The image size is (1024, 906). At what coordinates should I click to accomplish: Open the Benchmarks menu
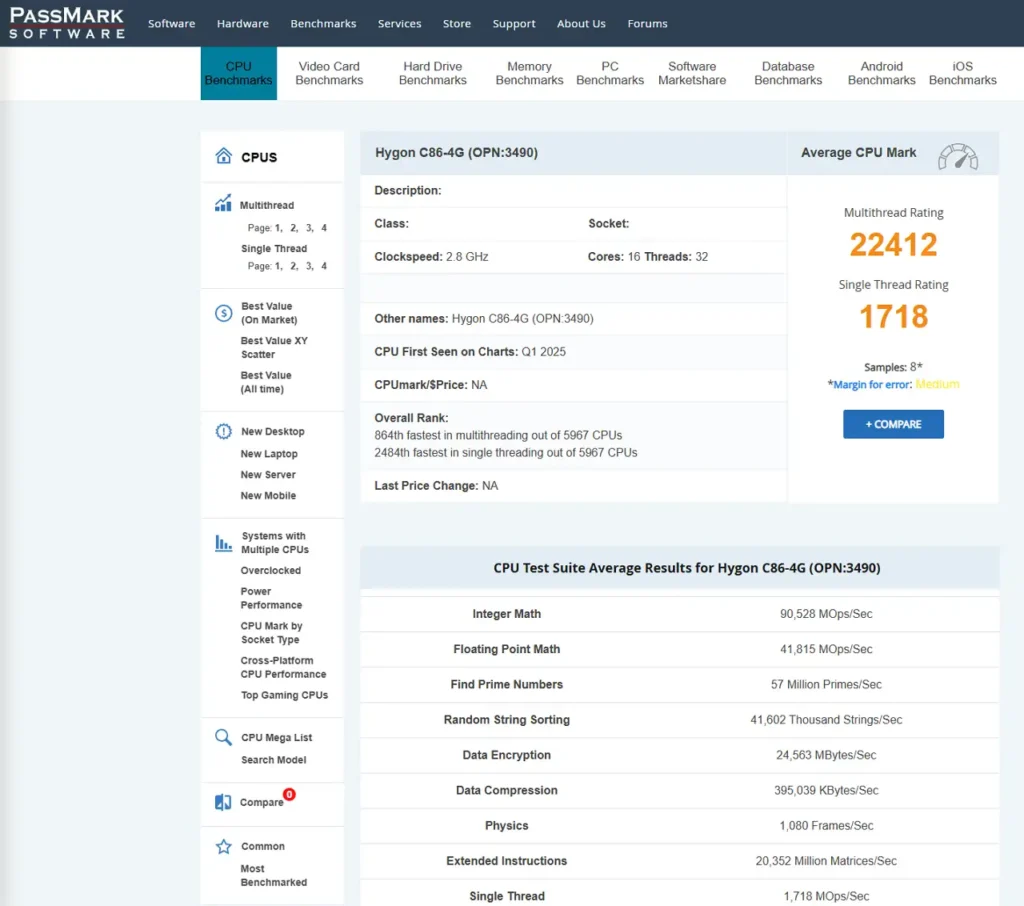pyautogui.click(x=323, y=24)
